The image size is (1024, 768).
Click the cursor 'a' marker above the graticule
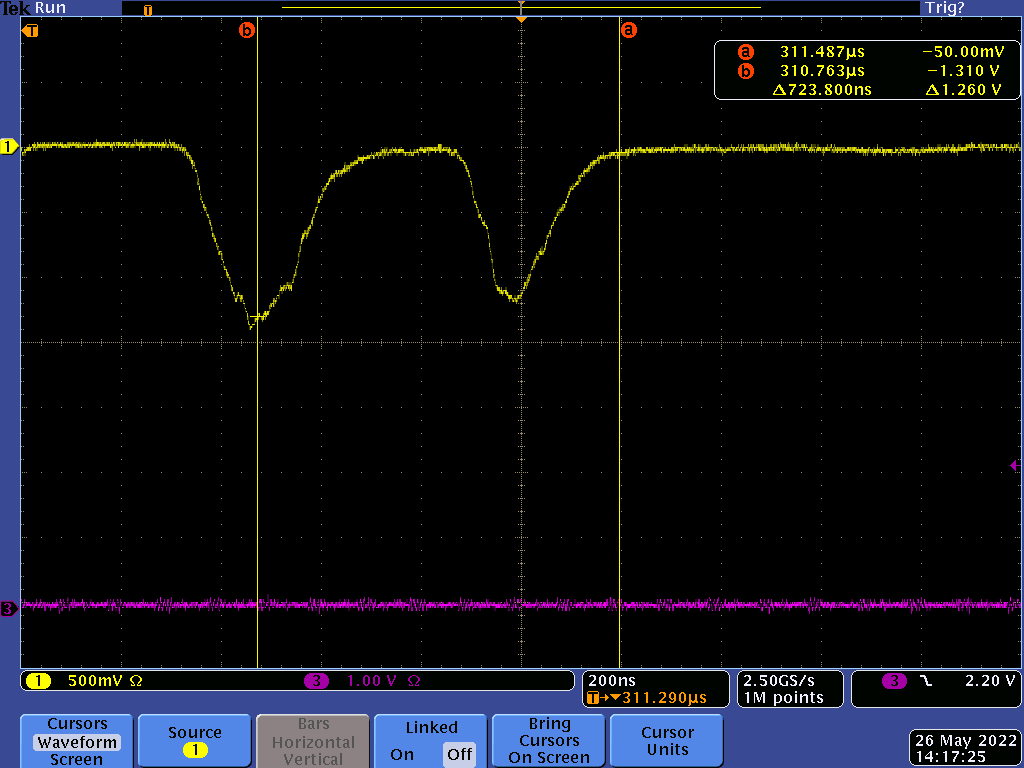point(628,30)
